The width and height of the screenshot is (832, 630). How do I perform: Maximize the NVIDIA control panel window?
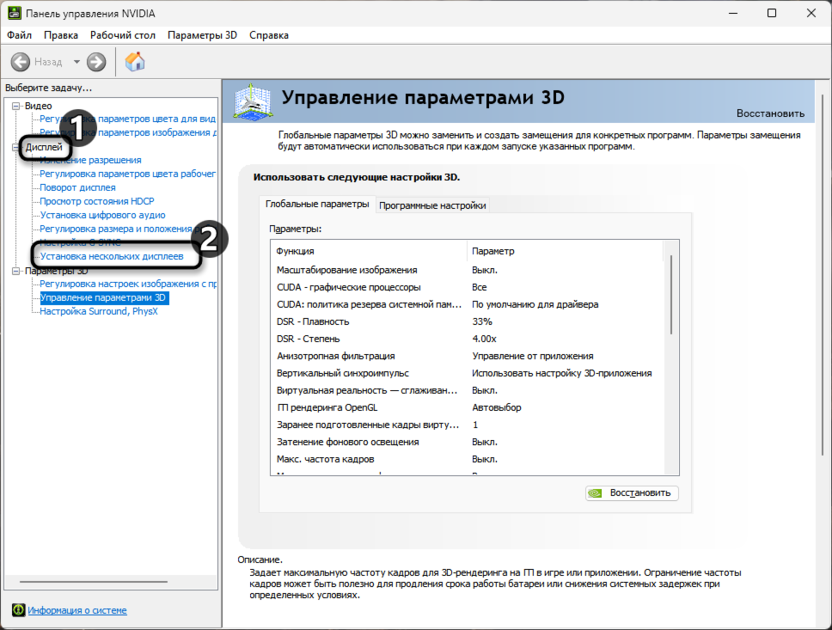772,13
